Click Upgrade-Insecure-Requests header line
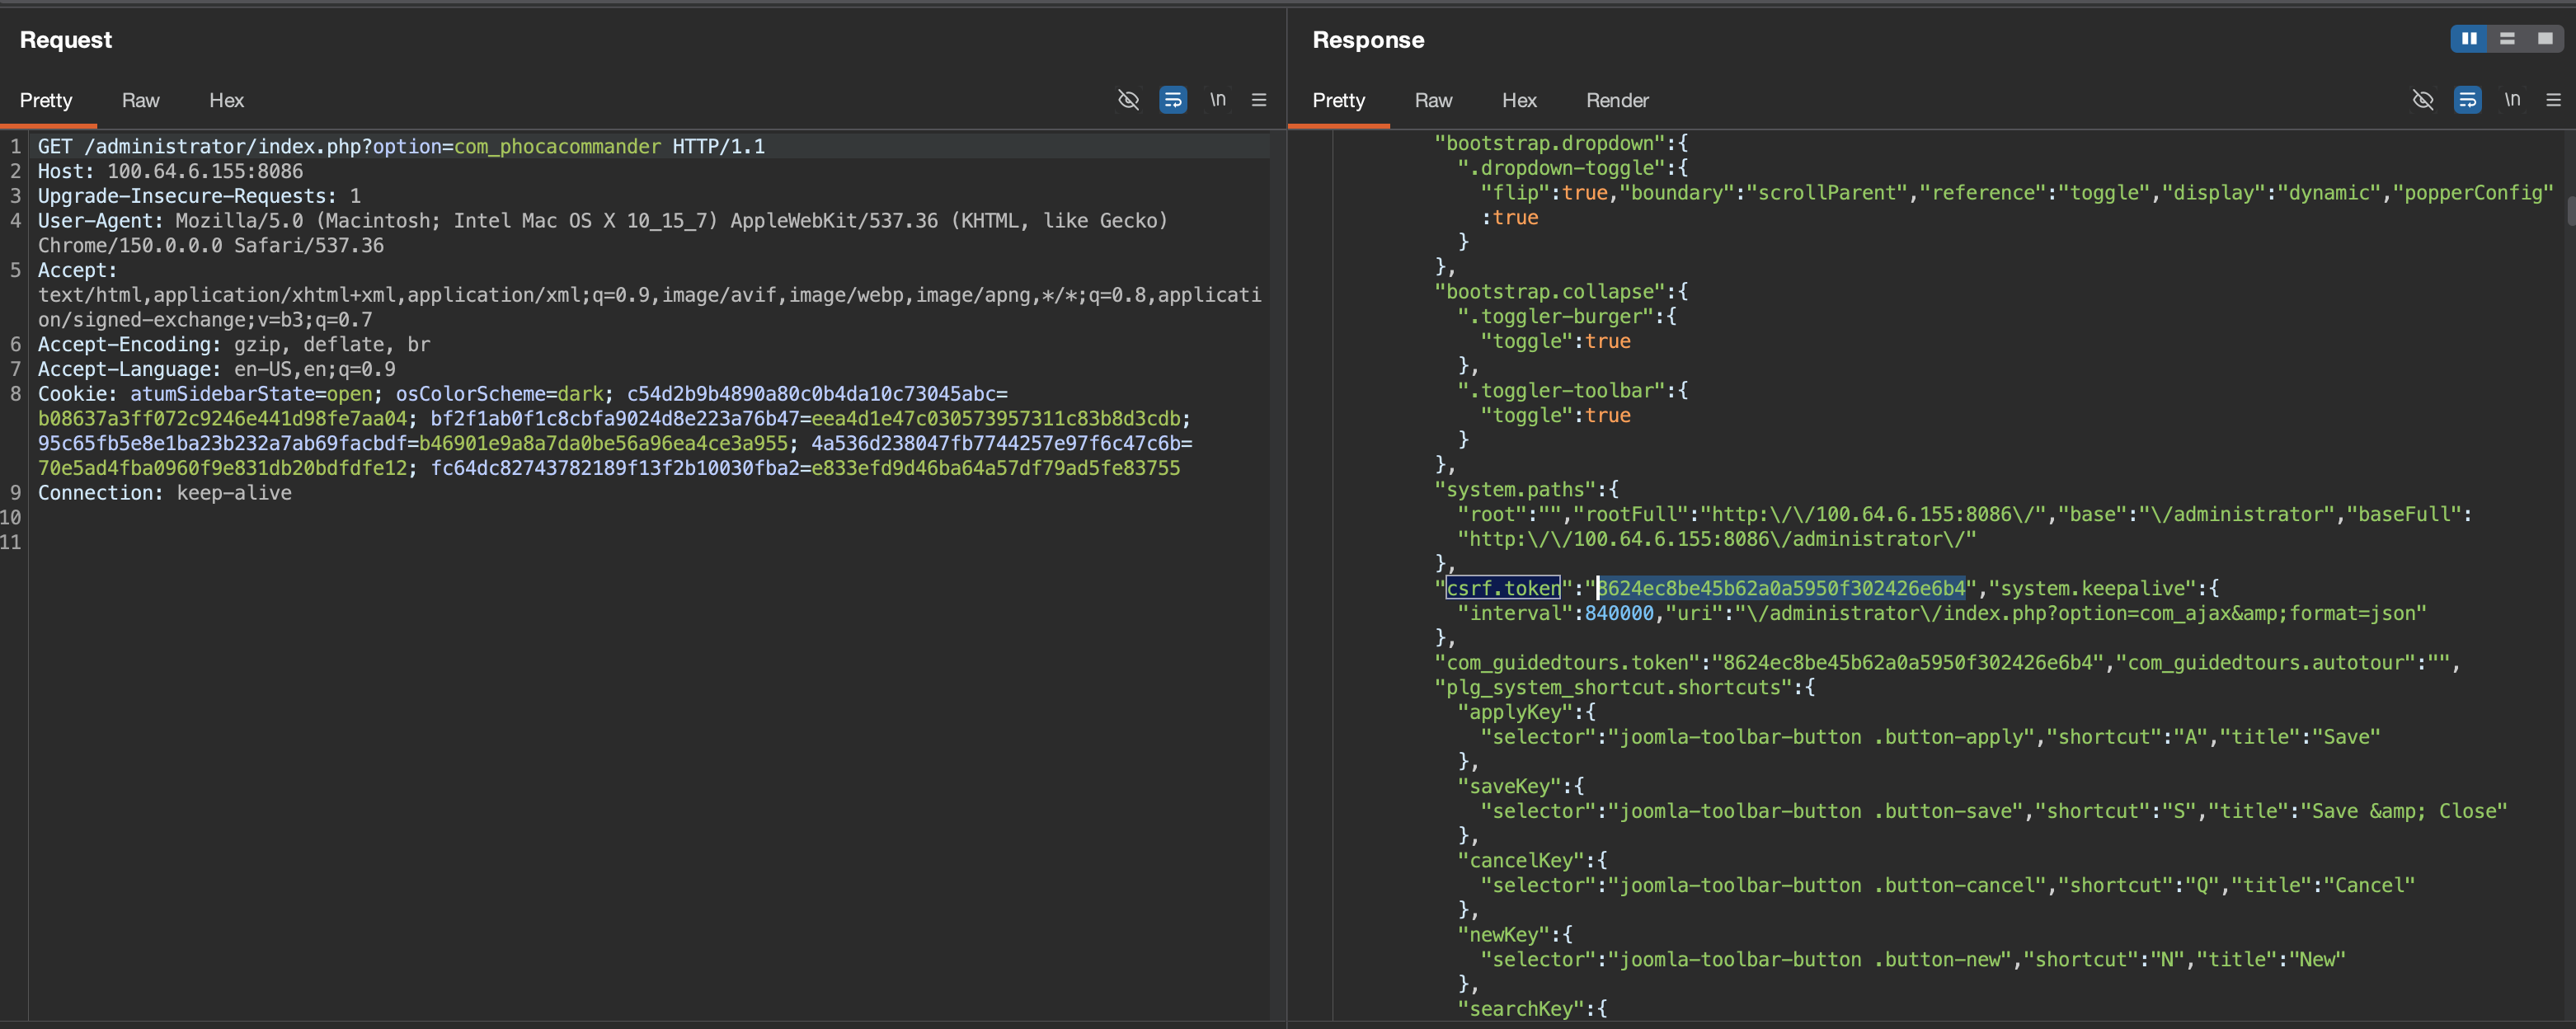 coord(199,196)
